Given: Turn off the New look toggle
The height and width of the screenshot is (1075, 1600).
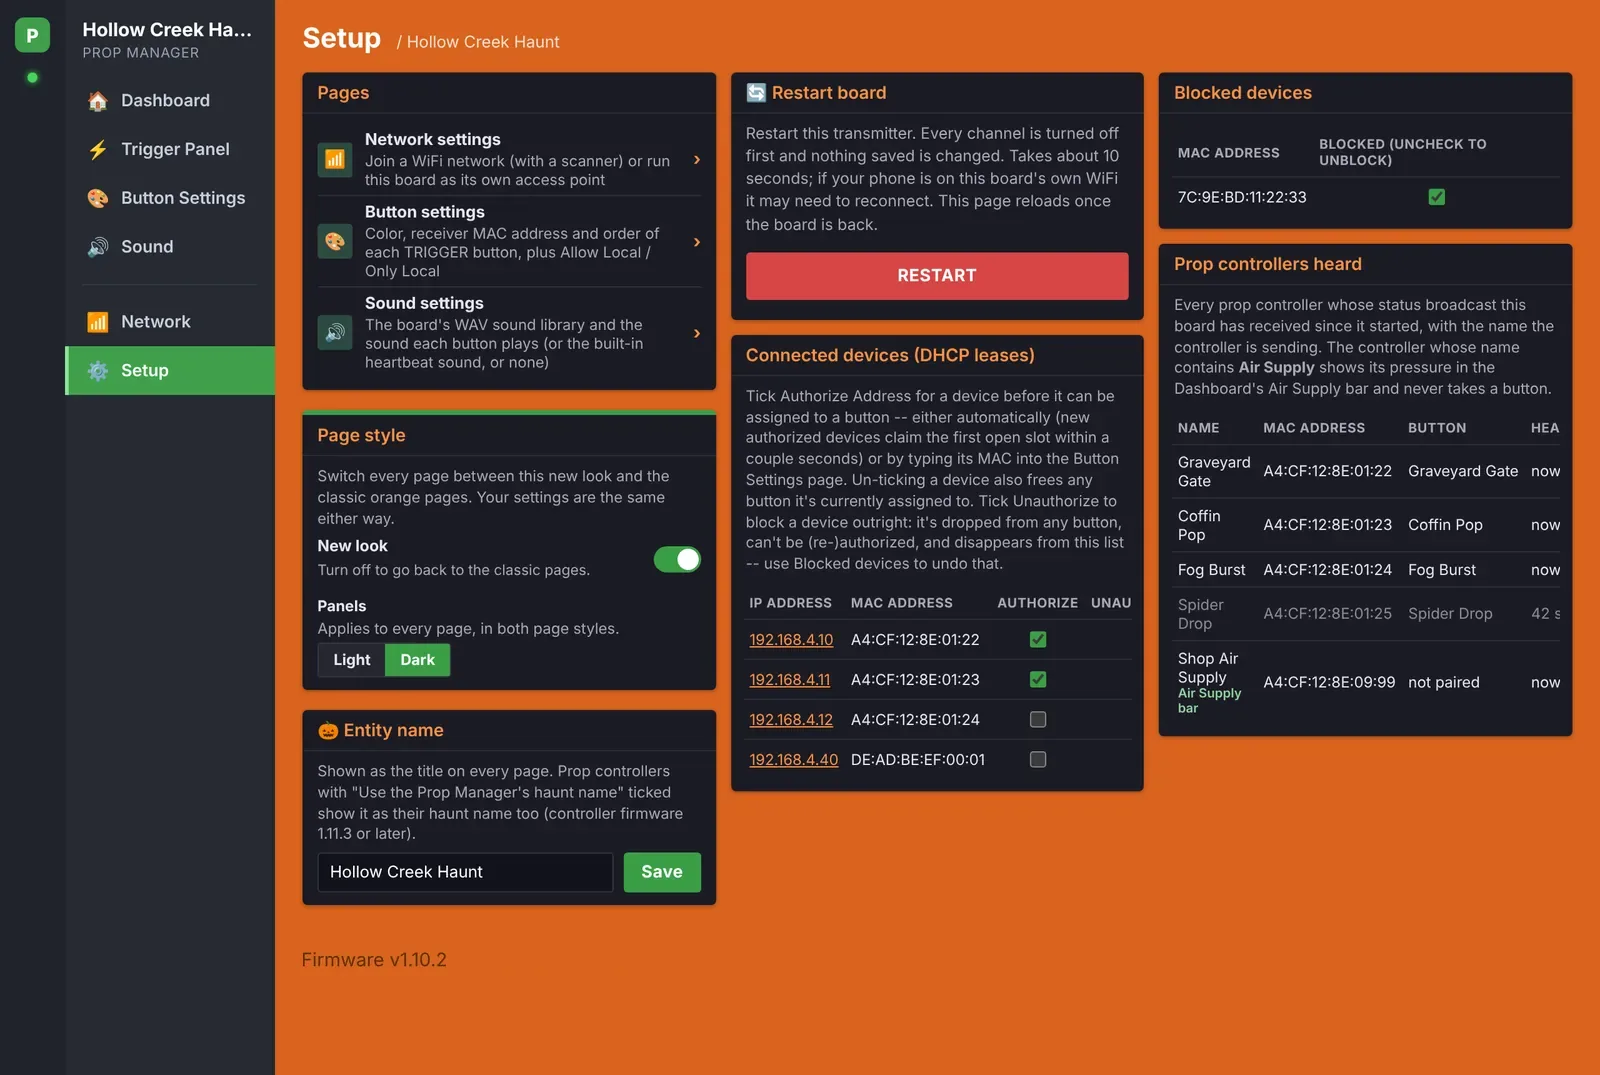Looking at the screenshot, I should [x=677, y=560].
